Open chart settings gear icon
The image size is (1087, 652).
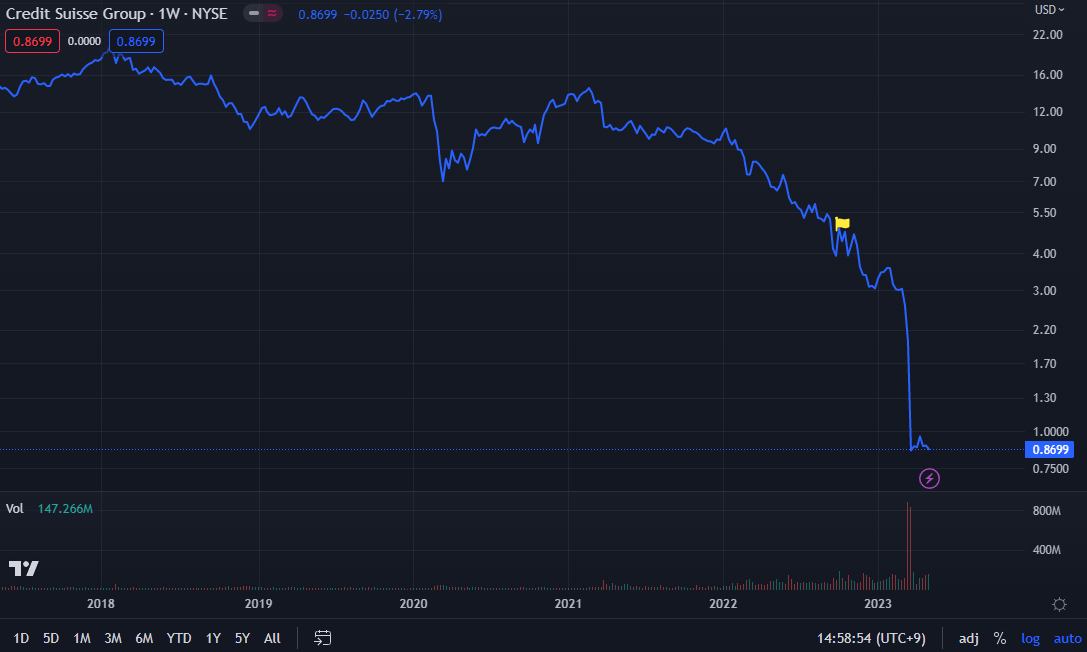click(x=1059, y=604)
